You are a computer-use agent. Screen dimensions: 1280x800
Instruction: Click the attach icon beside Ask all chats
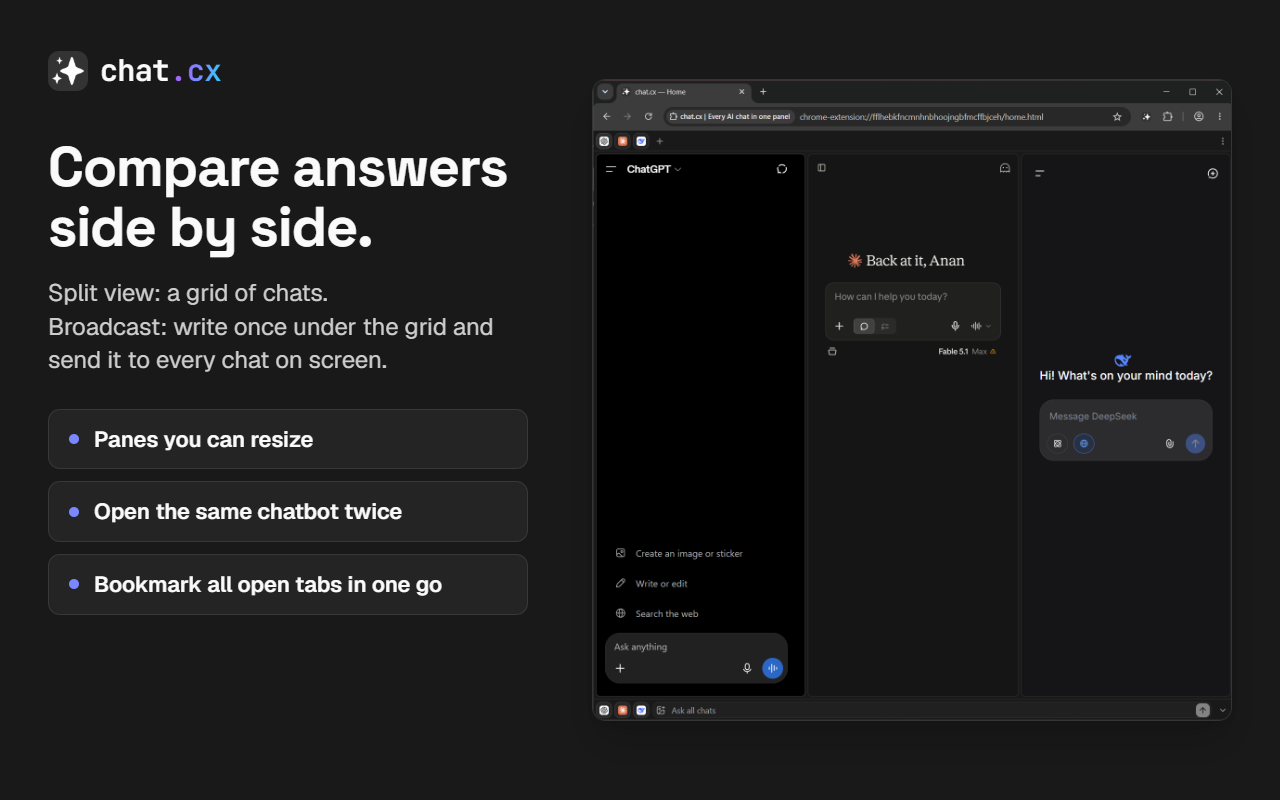tap(661, 710)
